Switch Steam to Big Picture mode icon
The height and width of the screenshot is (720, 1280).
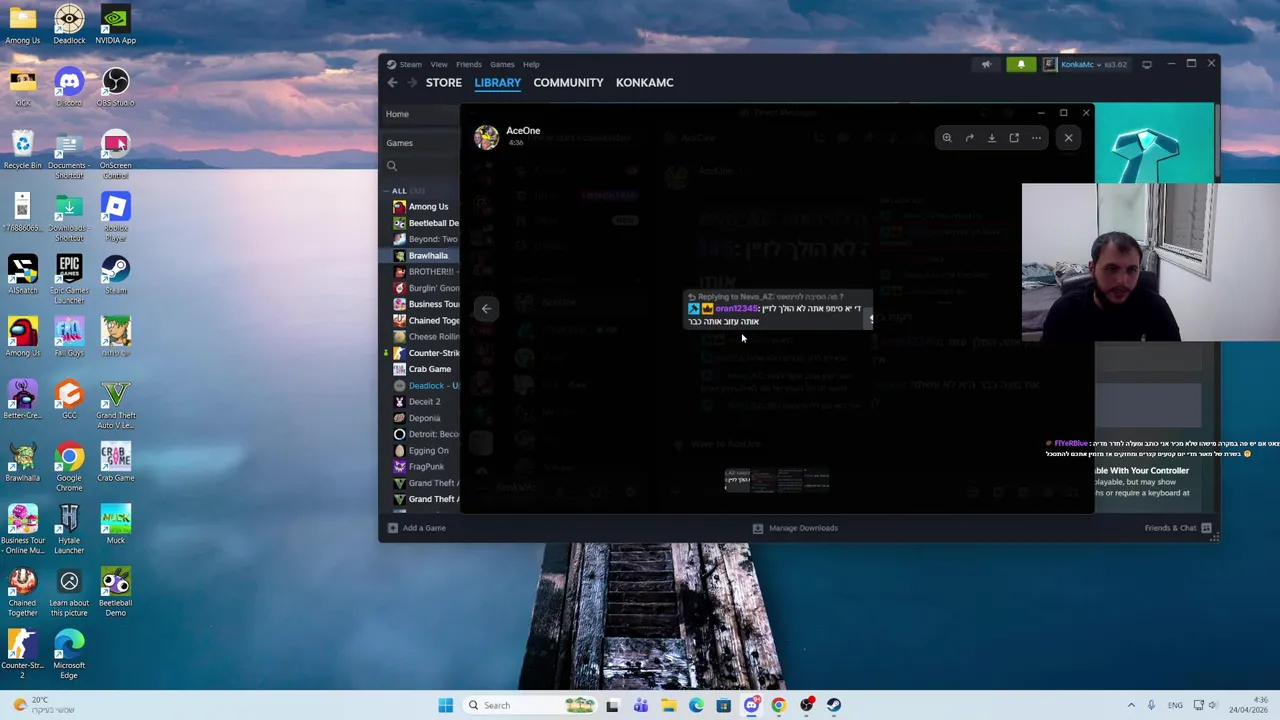pos(1146,64)
